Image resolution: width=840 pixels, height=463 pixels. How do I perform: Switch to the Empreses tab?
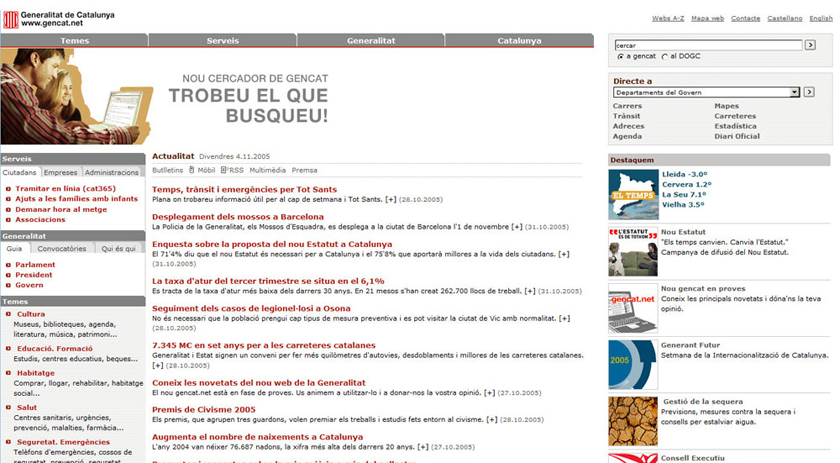[61, 173]
